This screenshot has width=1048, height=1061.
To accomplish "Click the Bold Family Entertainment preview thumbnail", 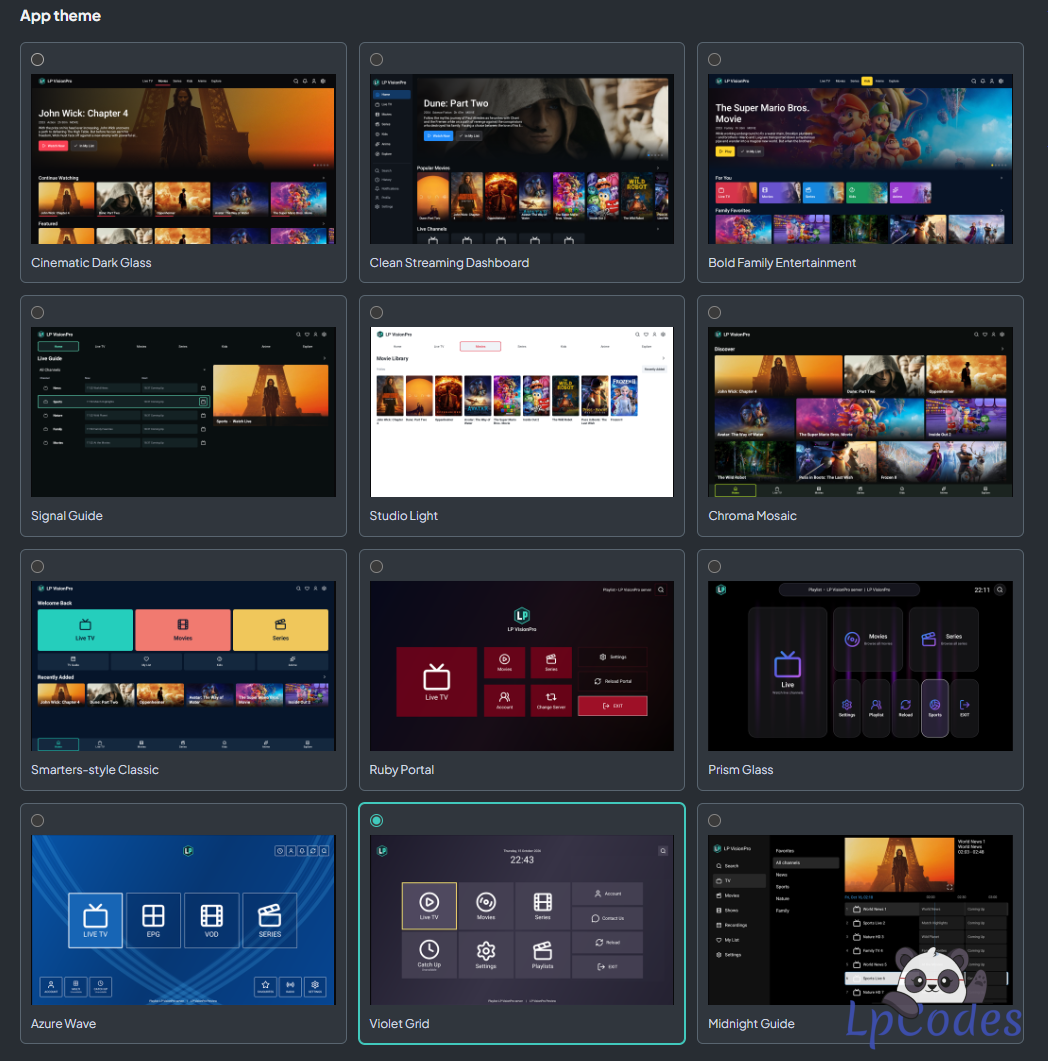I will click(861, 159).
